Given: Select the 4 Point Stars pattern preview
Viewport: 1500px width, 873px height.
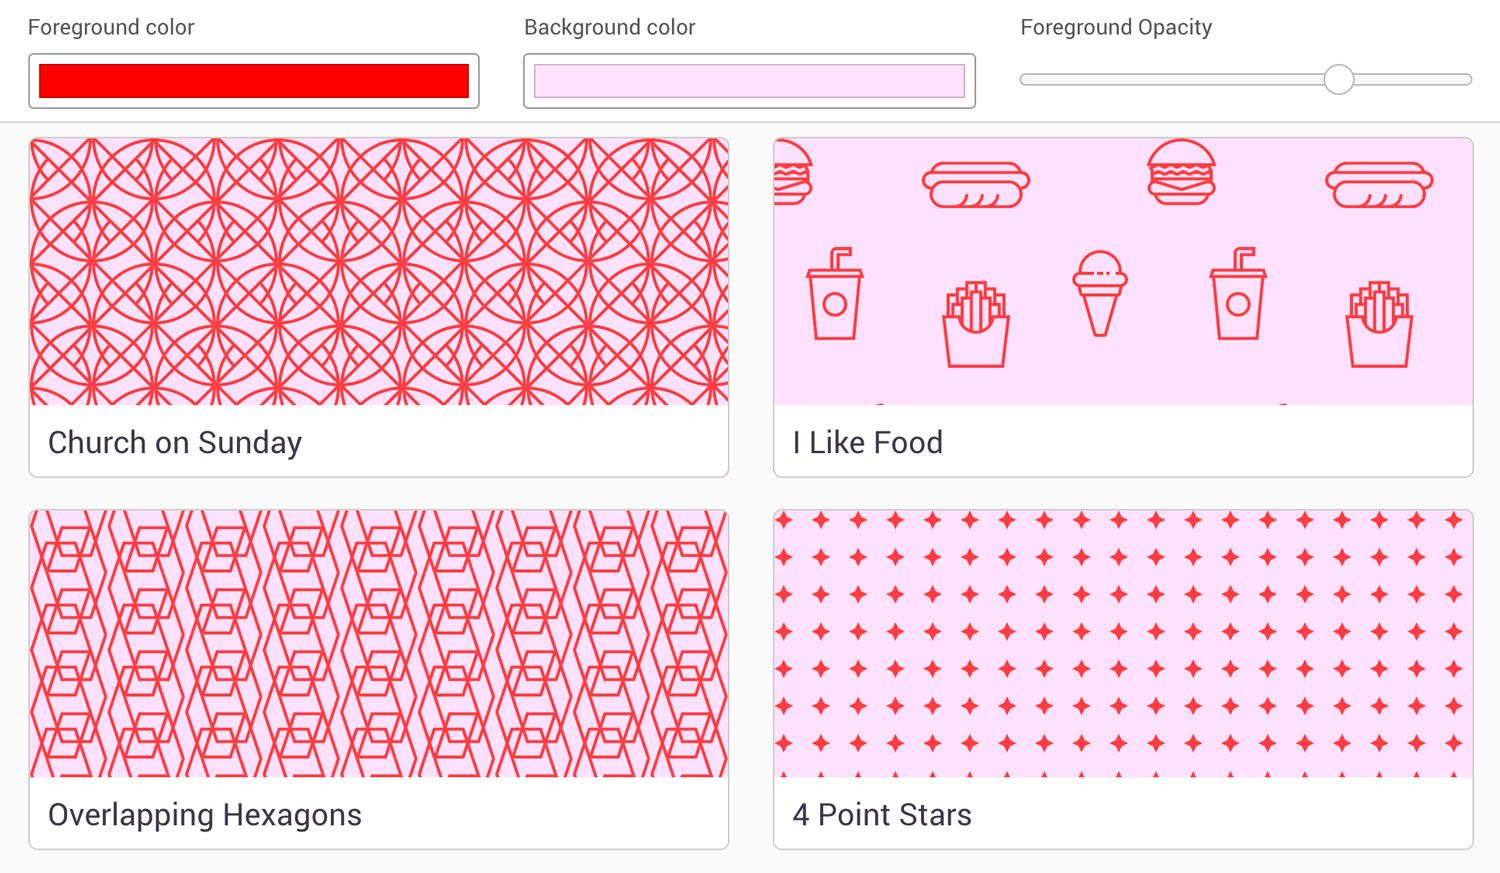Looking at the screenshot, I should [1123, 644].
